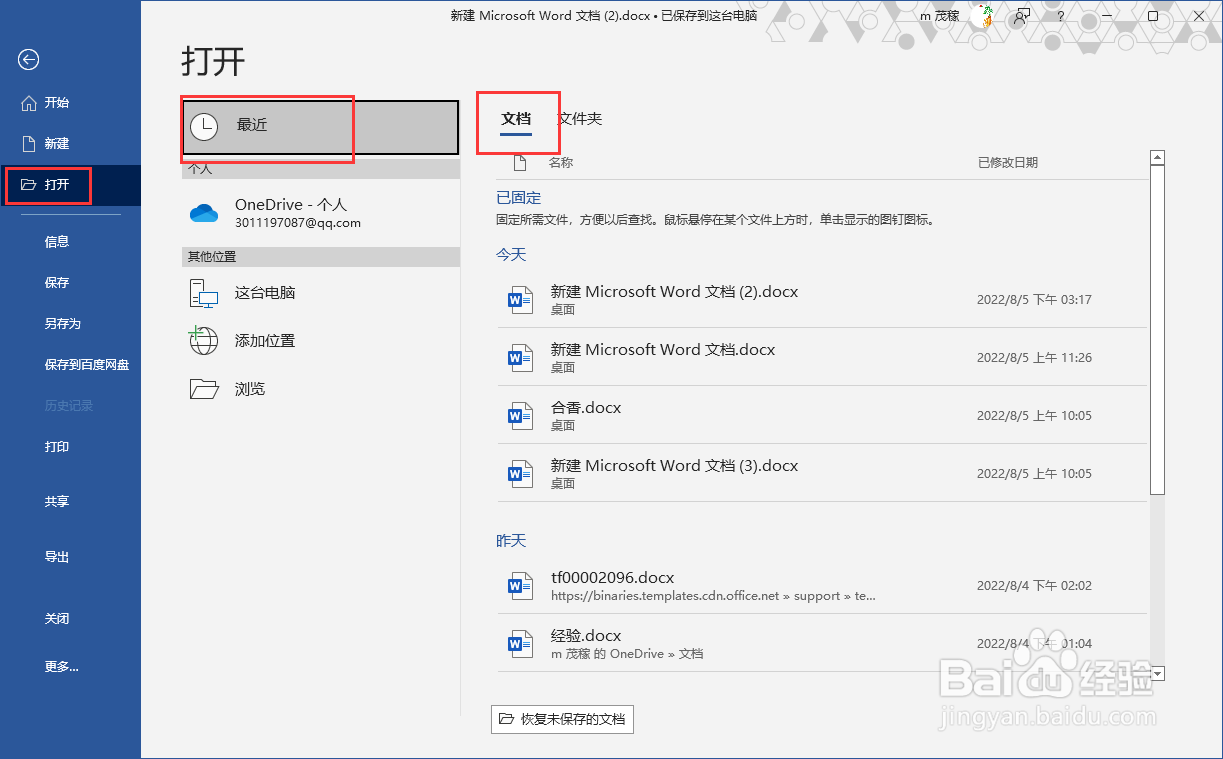The width and height of the screenshot is (1223, 759).
Task: Sort by 名称 column header
Action: pos(561,162)
